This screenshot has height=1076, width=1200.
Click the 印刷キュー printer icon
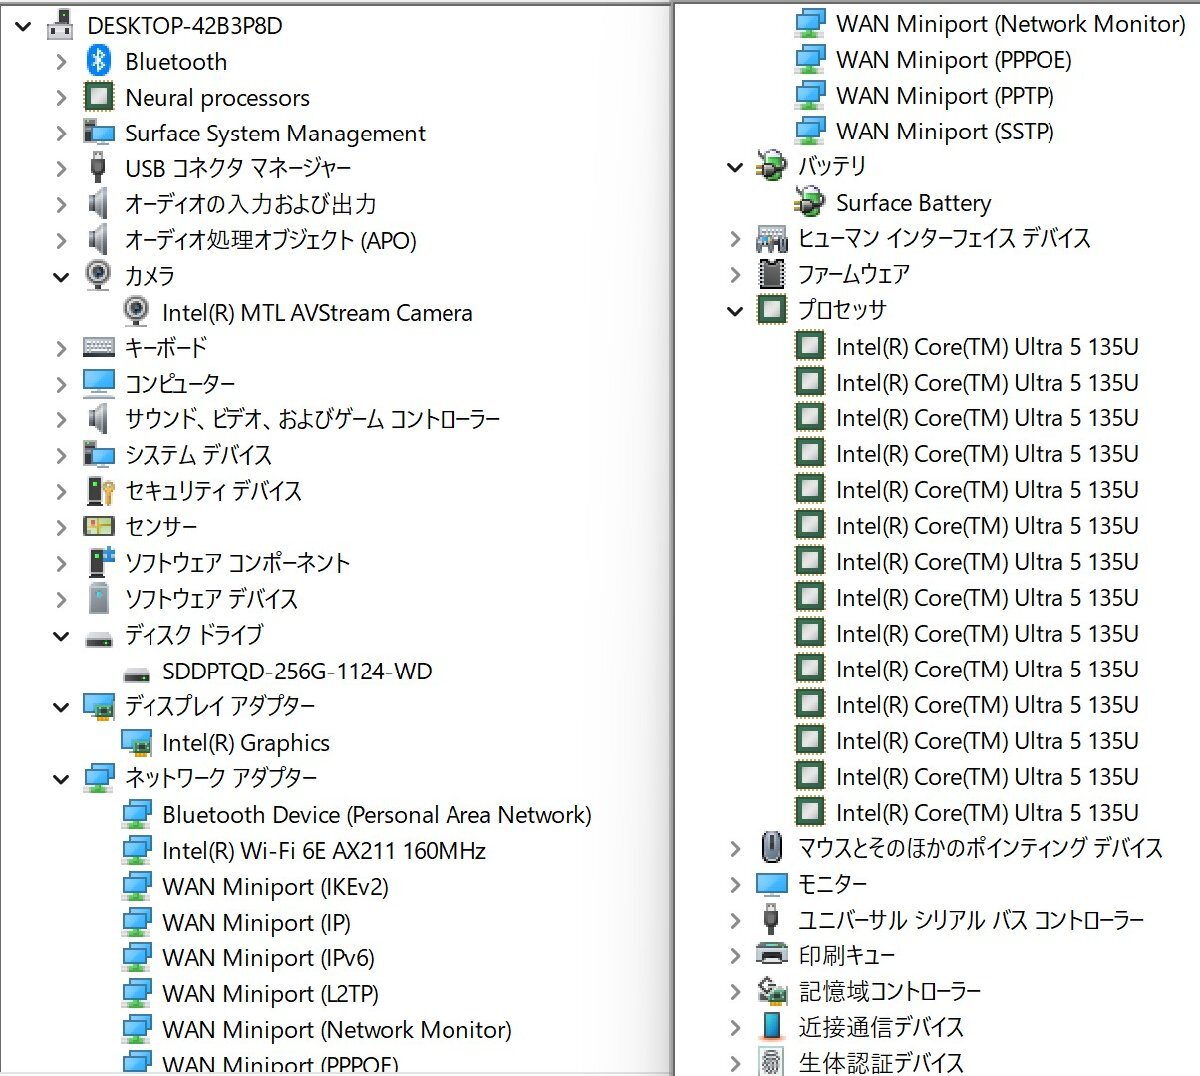771,955
